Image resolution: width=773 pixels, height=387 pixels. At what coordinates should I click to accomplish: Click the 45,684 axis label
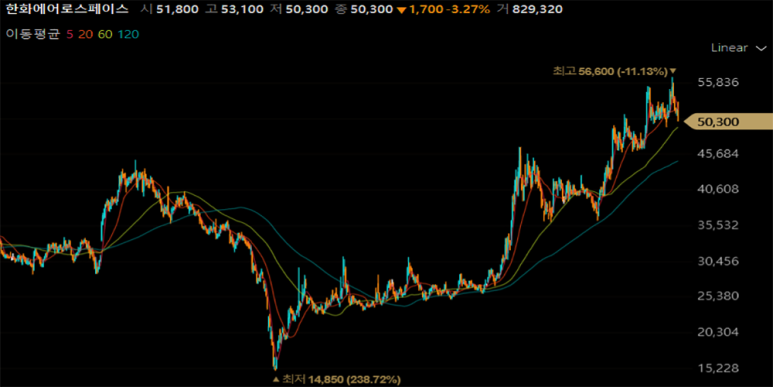click(718, 154)
